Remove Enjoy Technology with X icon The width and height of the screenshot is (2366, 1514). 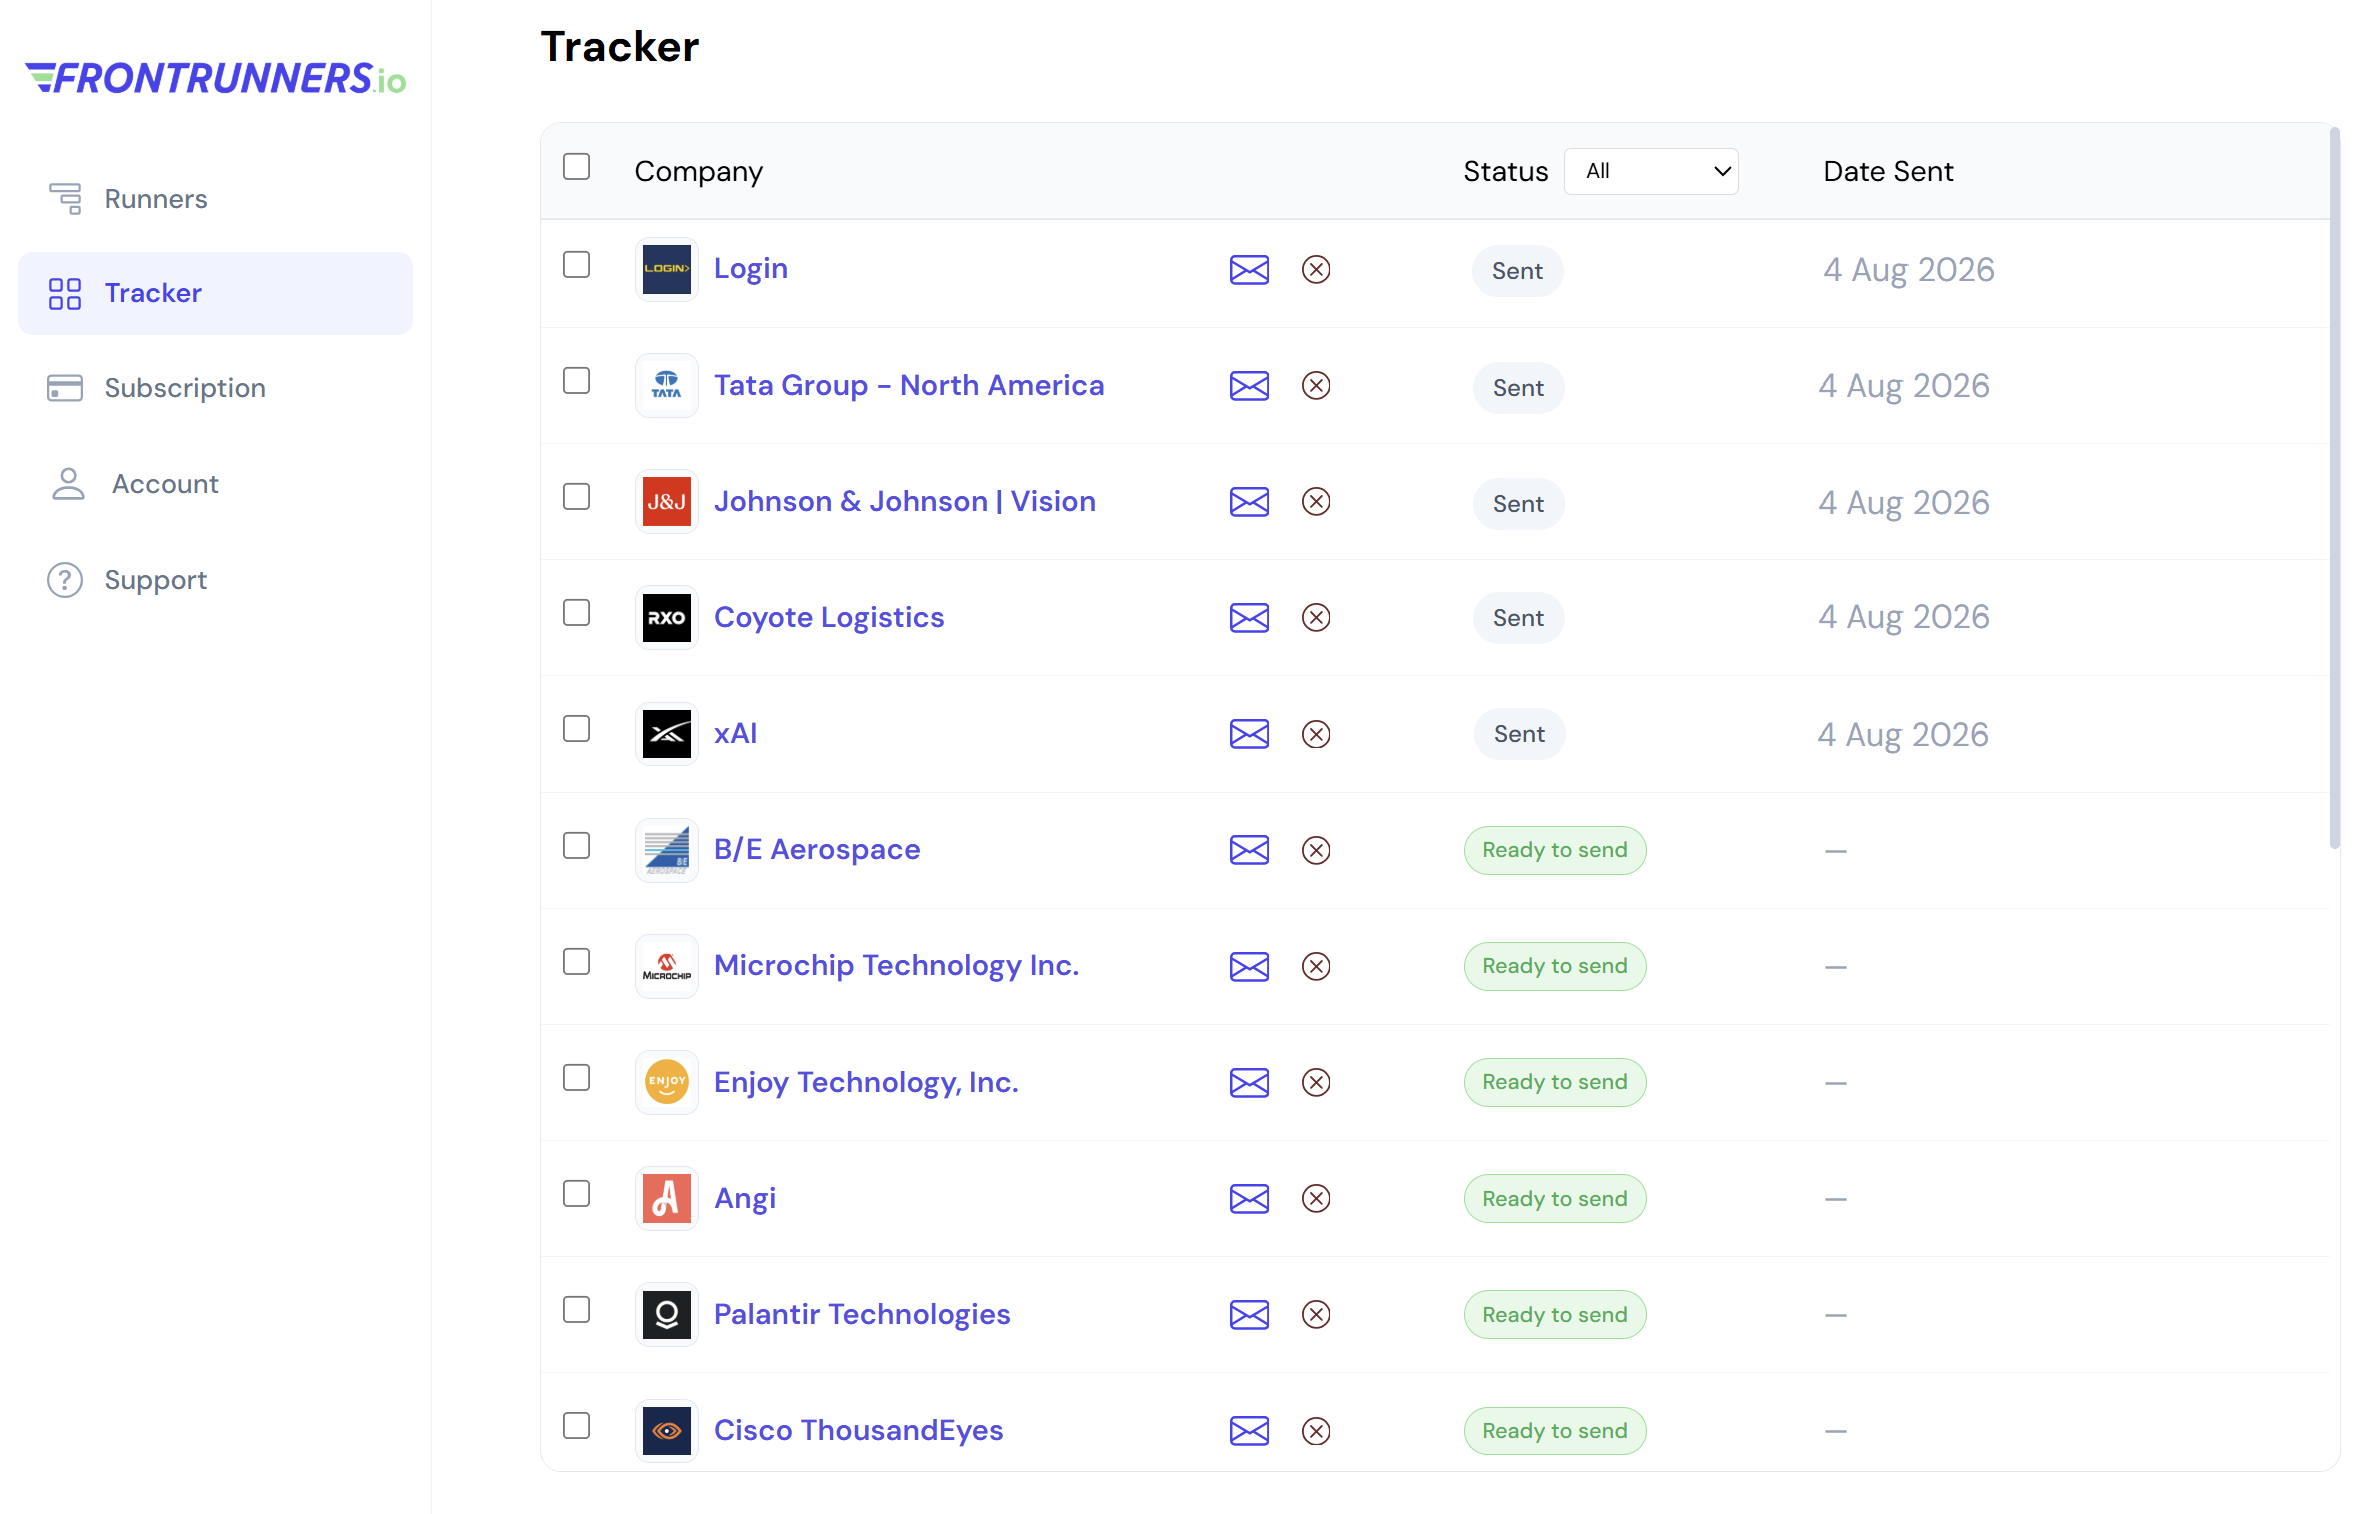(1316, 1083)
